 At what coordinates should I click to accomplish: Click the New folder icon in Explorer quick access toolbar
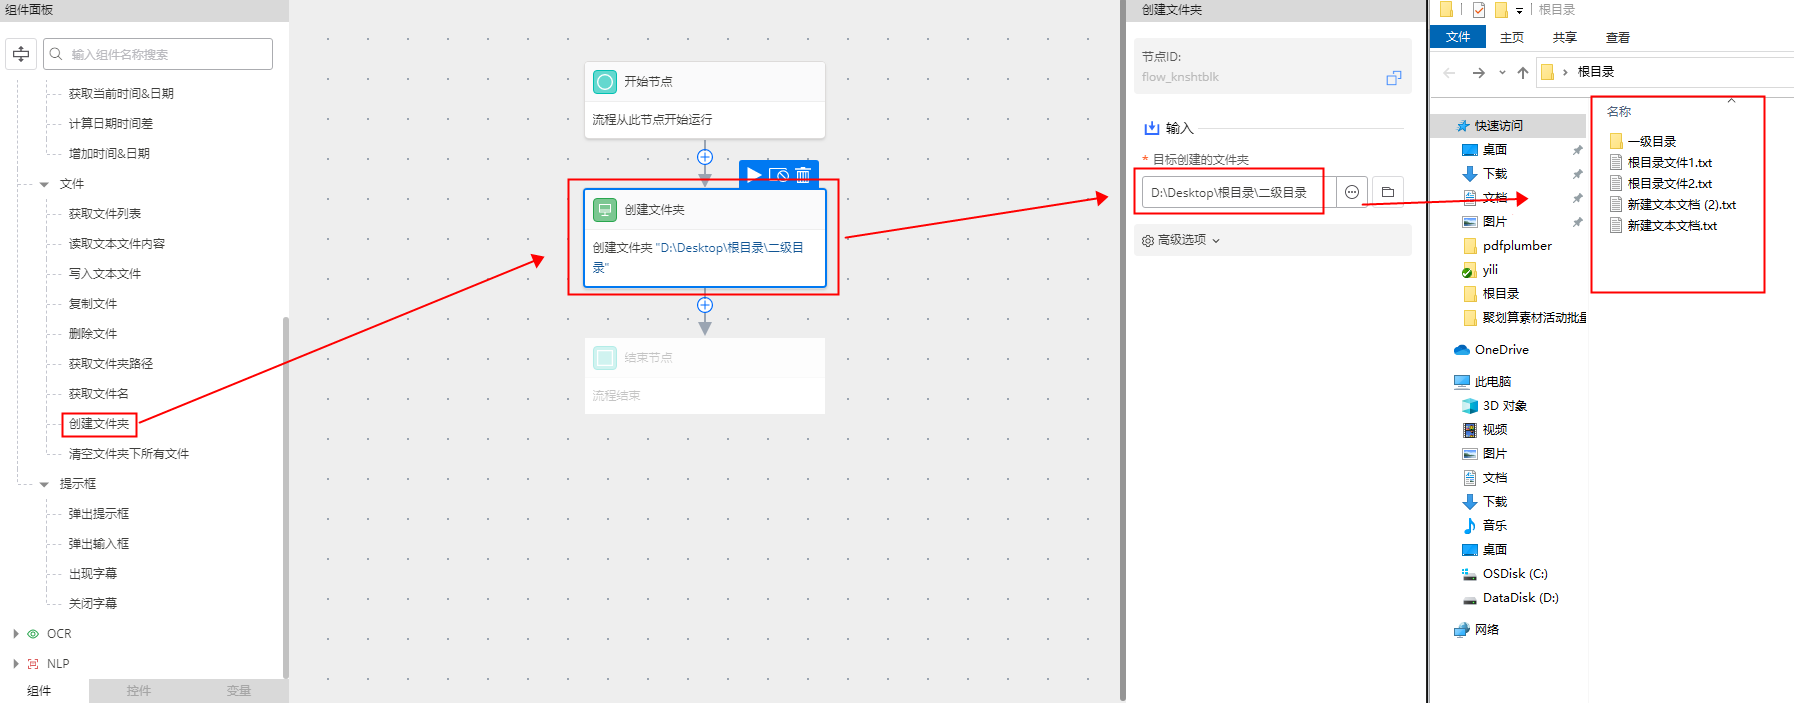point(1501,10)
